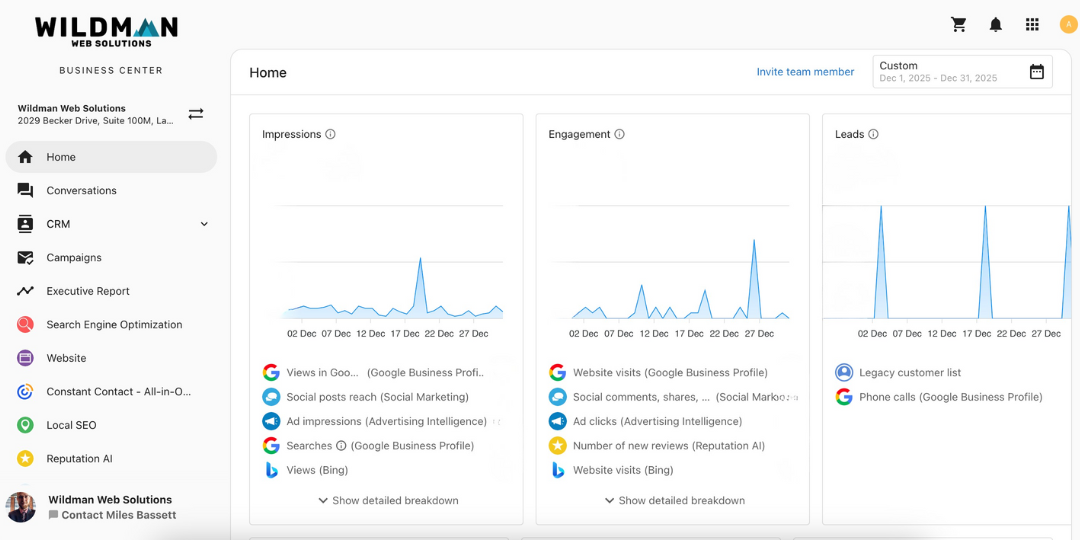This screenshot has height=540, width=1080.
Task: Click the purple Website icon
Action: tap(25, 358)
